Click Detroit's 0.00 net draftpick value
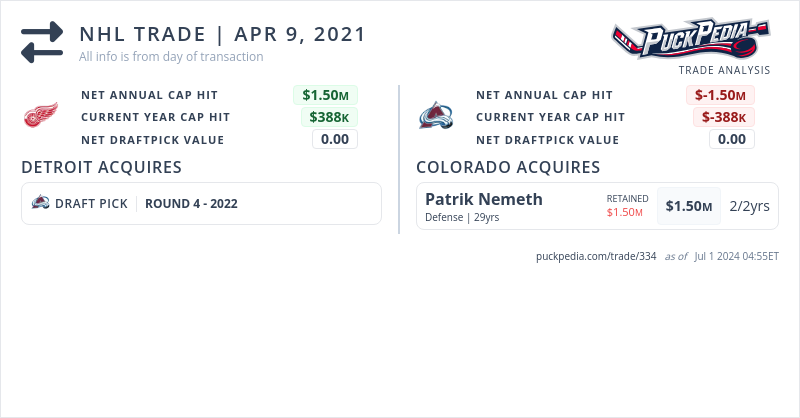This screenshot has width=800, height=418. tap(335, 139)
